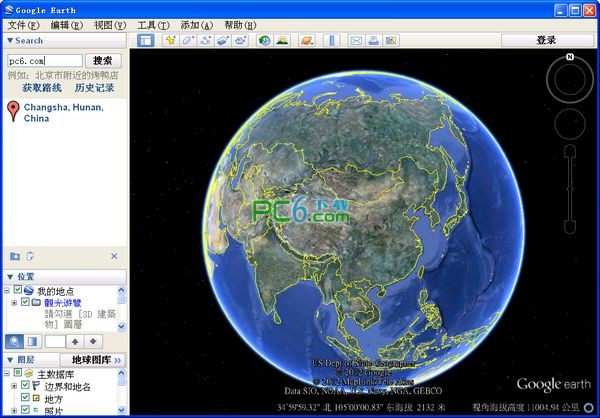Toggle the 照片 layer checkbox
The image size is (600, 418).
(25, 410)
